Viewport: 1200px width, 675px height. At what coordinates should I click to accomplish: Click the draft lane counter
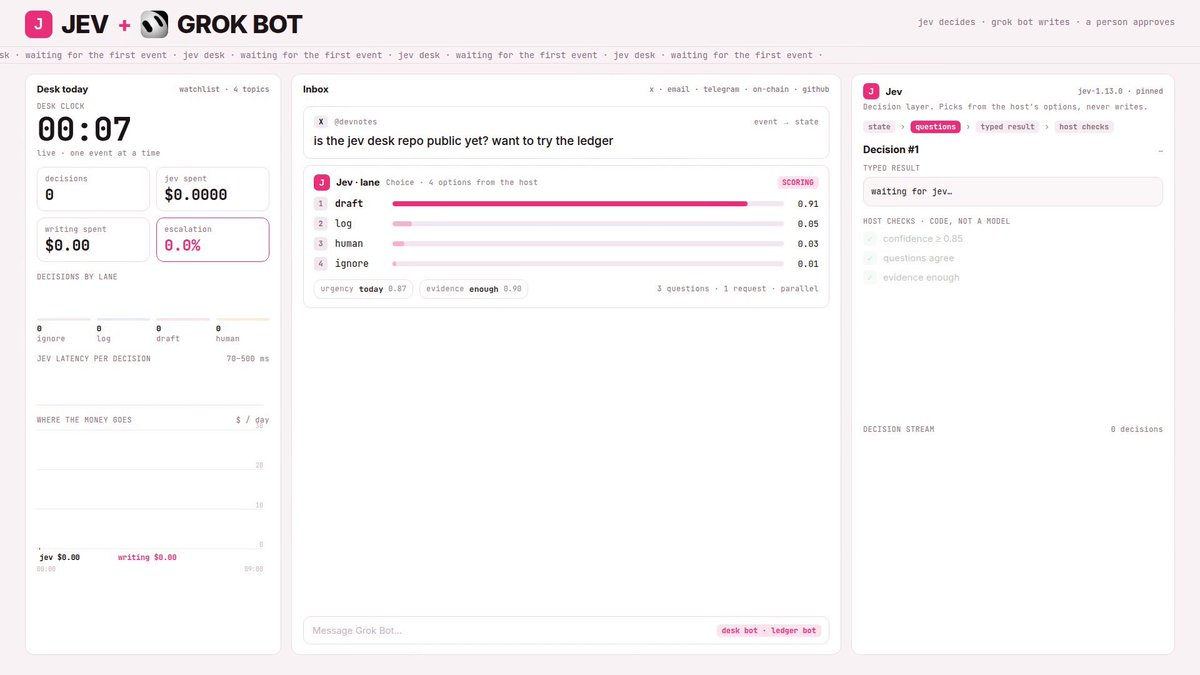click(x=183, y=329)
